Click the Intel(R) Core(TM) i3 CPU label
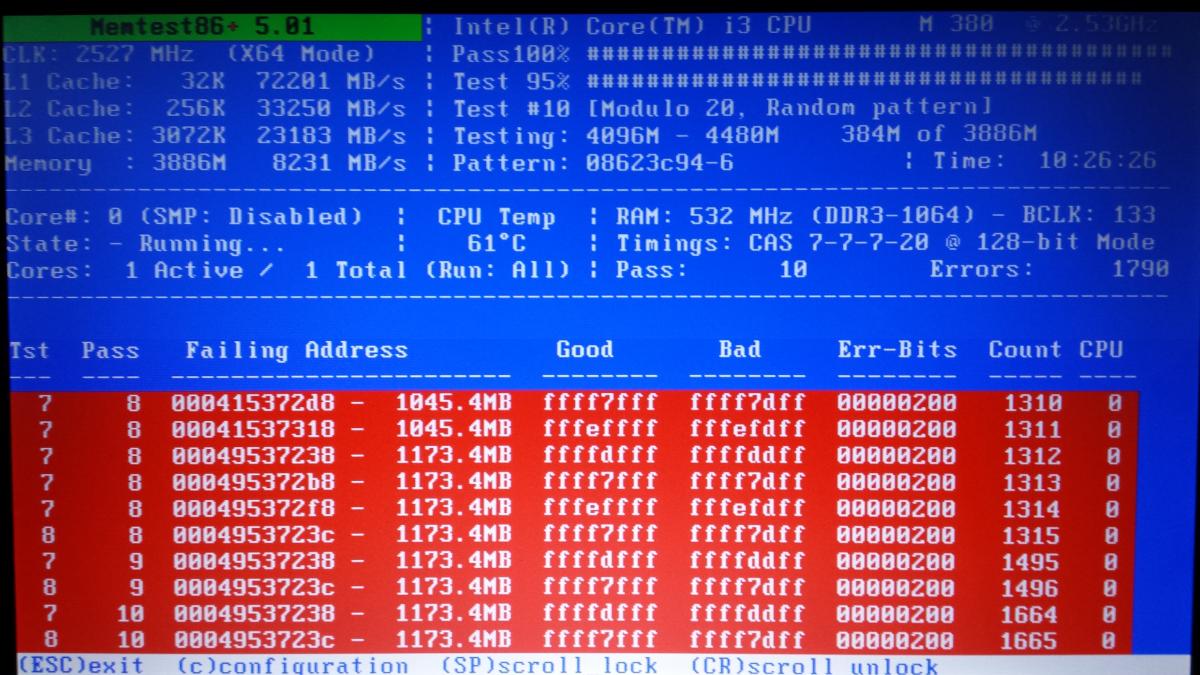The image size is (1200, 675). point(632,27)
